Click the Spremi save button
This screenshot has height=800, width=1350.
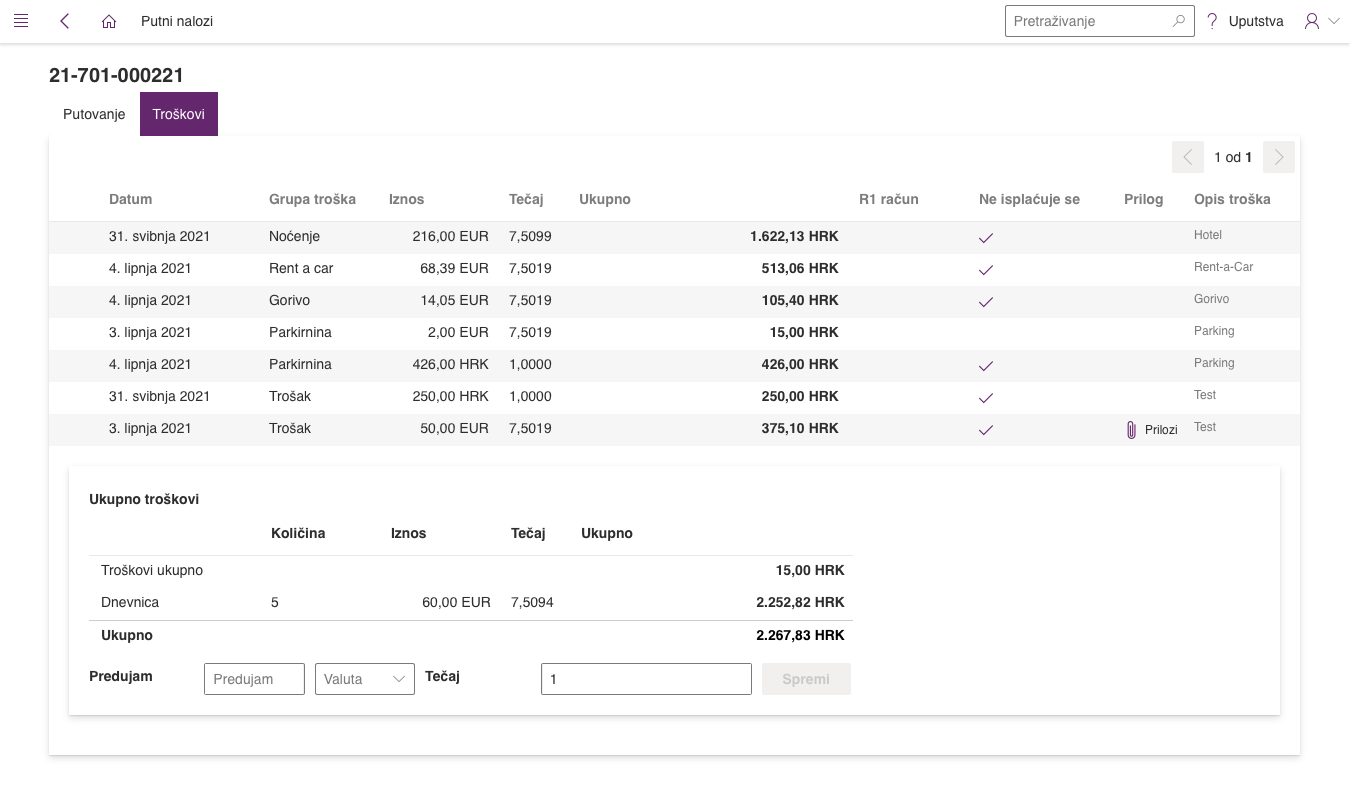tap(806, 679)
